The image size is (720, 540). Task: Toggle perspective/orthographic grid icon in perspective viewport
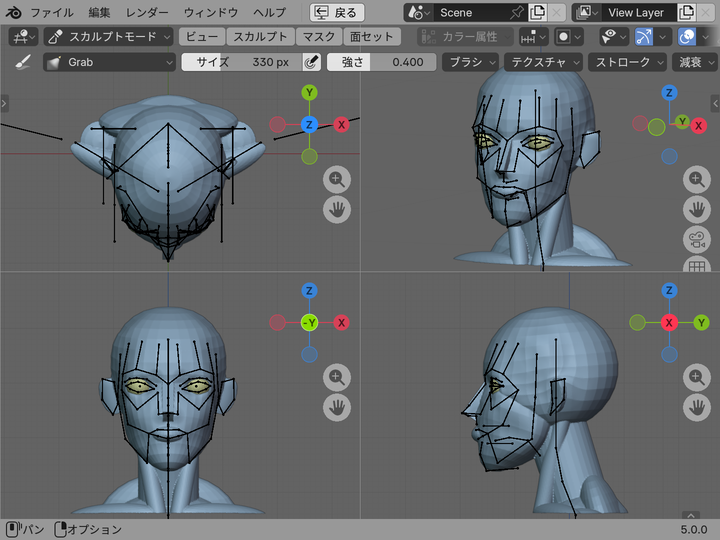(697, 265)
